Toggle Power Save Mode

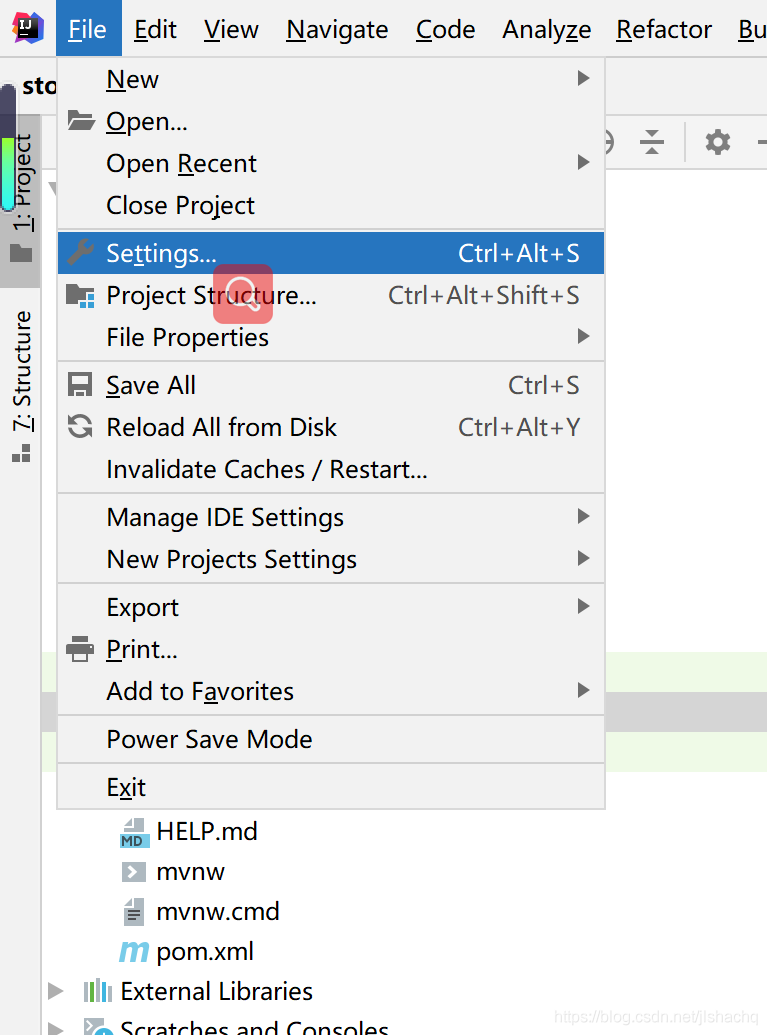point(209,739)
